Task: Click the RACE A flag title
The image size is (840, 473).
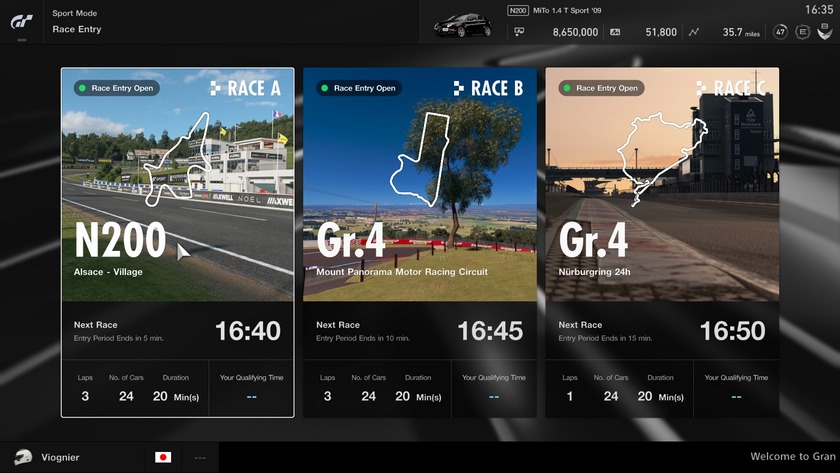Action: 245,88
